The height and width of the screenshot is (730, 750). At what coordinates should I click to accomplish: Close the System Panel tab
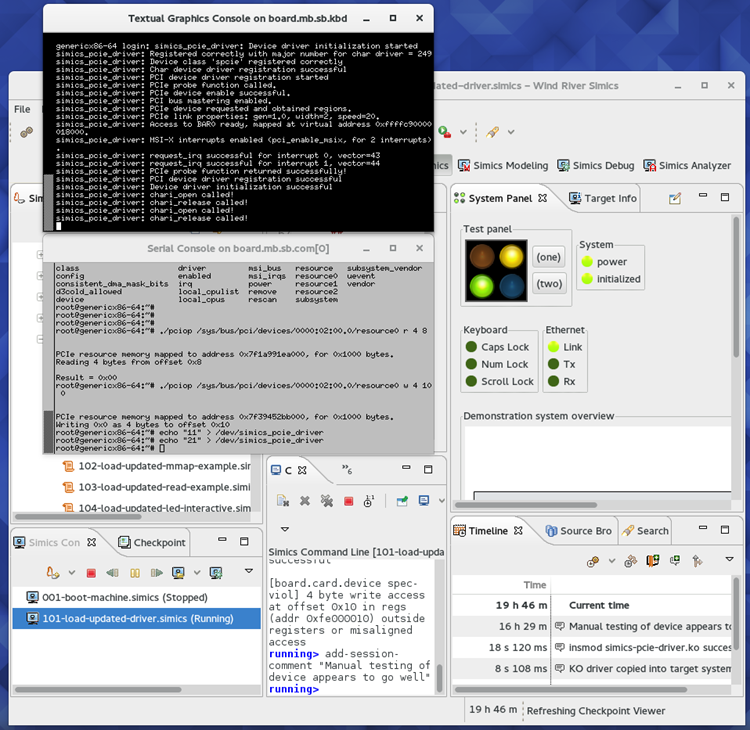(x=542, y=198)
